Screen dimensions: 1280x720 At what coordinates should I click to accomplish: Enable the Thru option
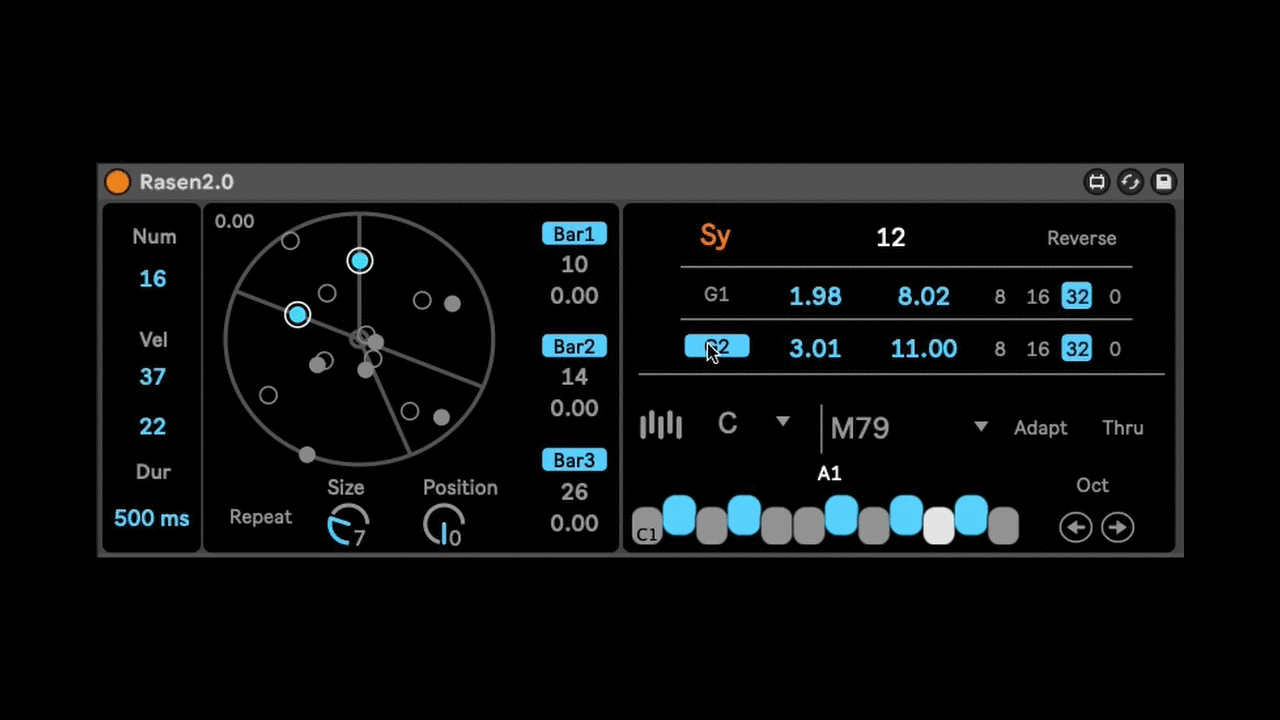click(x=1123, y=428)
